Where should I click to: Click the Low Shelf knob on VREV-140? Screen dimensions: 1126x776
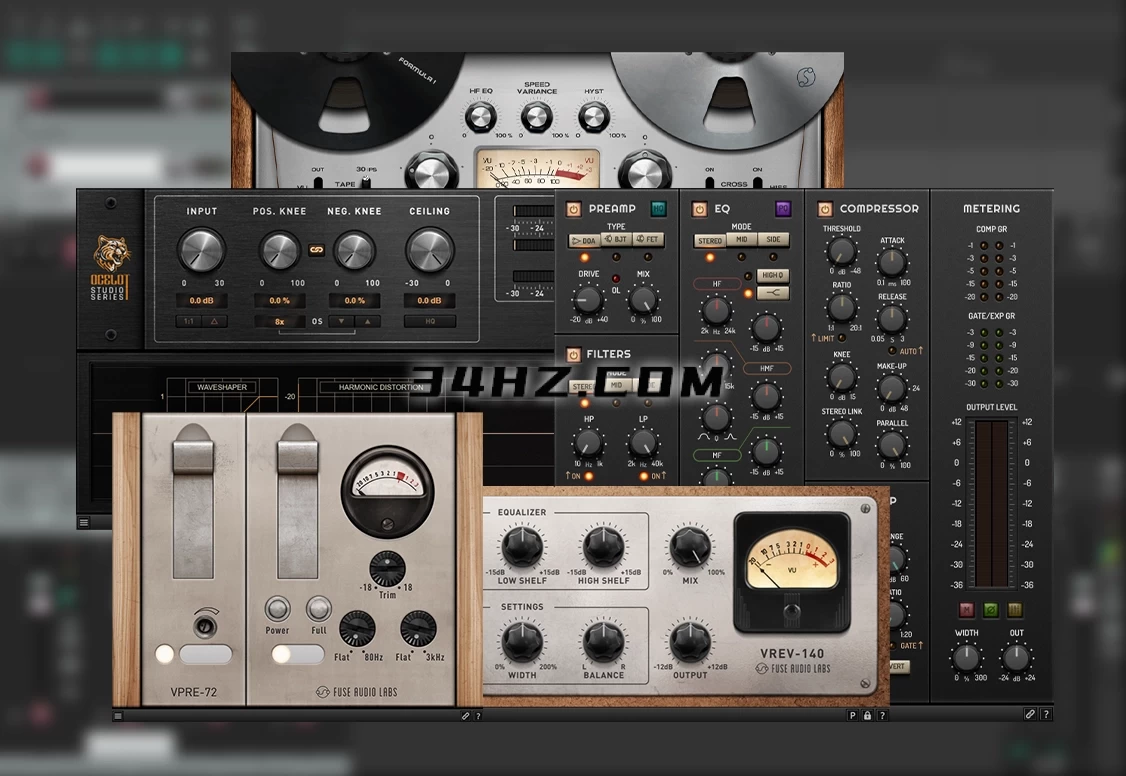(x=522, y=546)
